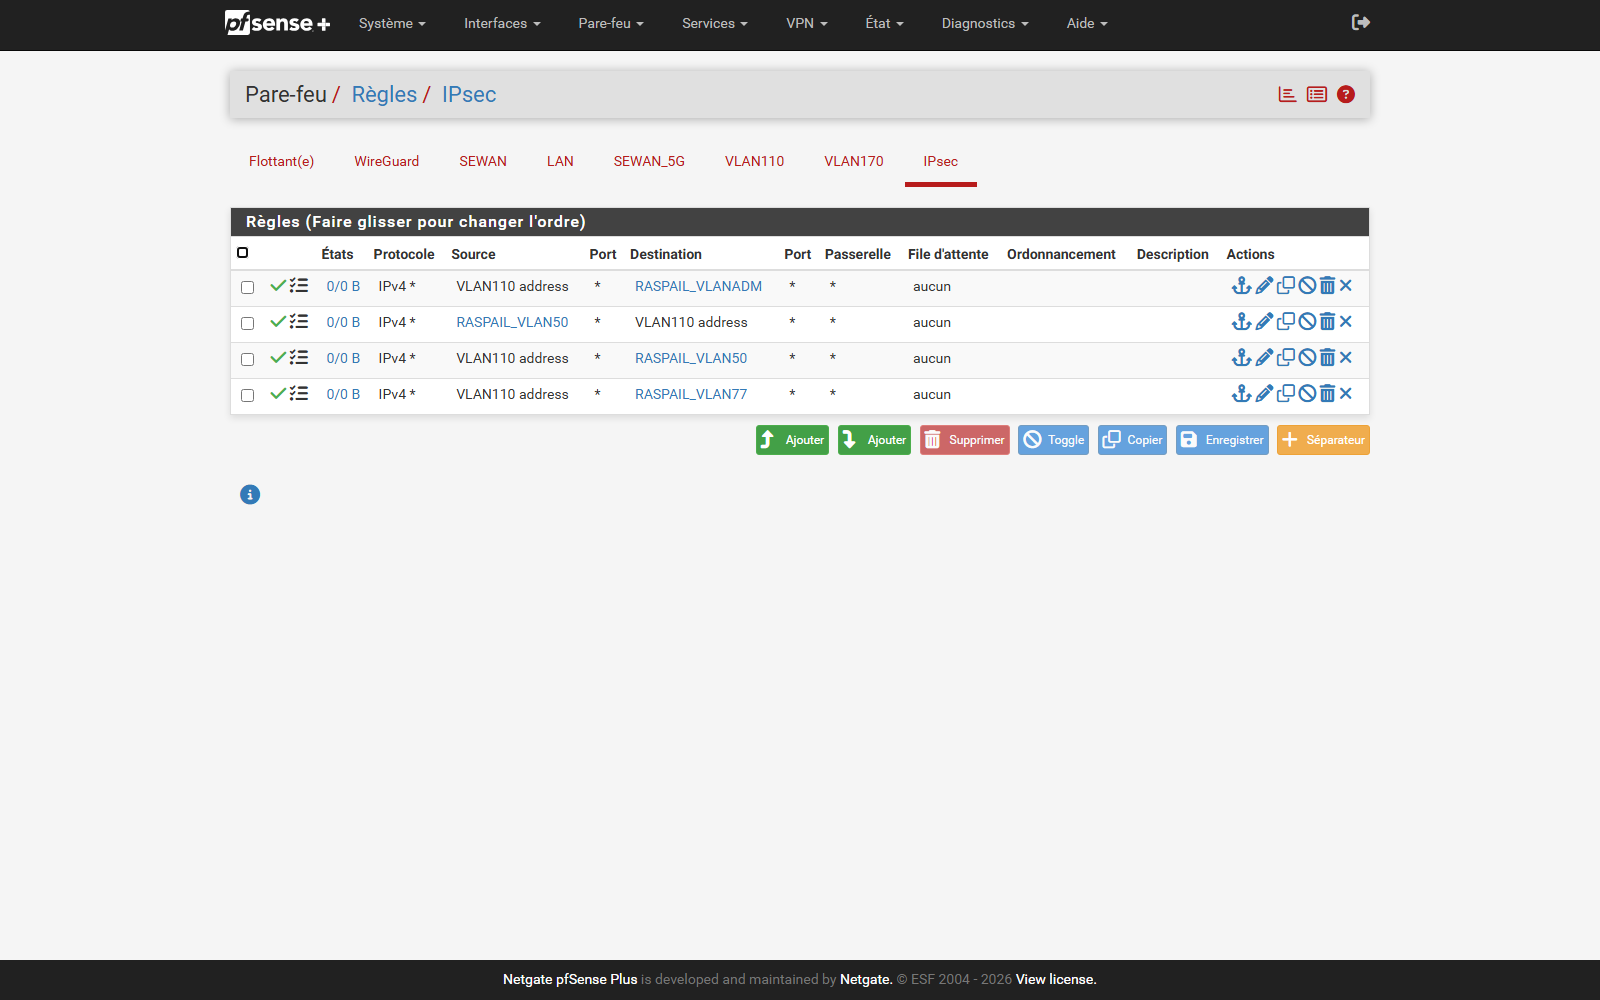The height and width of the screenshot is (1000, 1600).
Task: Add rule to top with up-arrow Ajouter
Action: (x=792, y=440)
